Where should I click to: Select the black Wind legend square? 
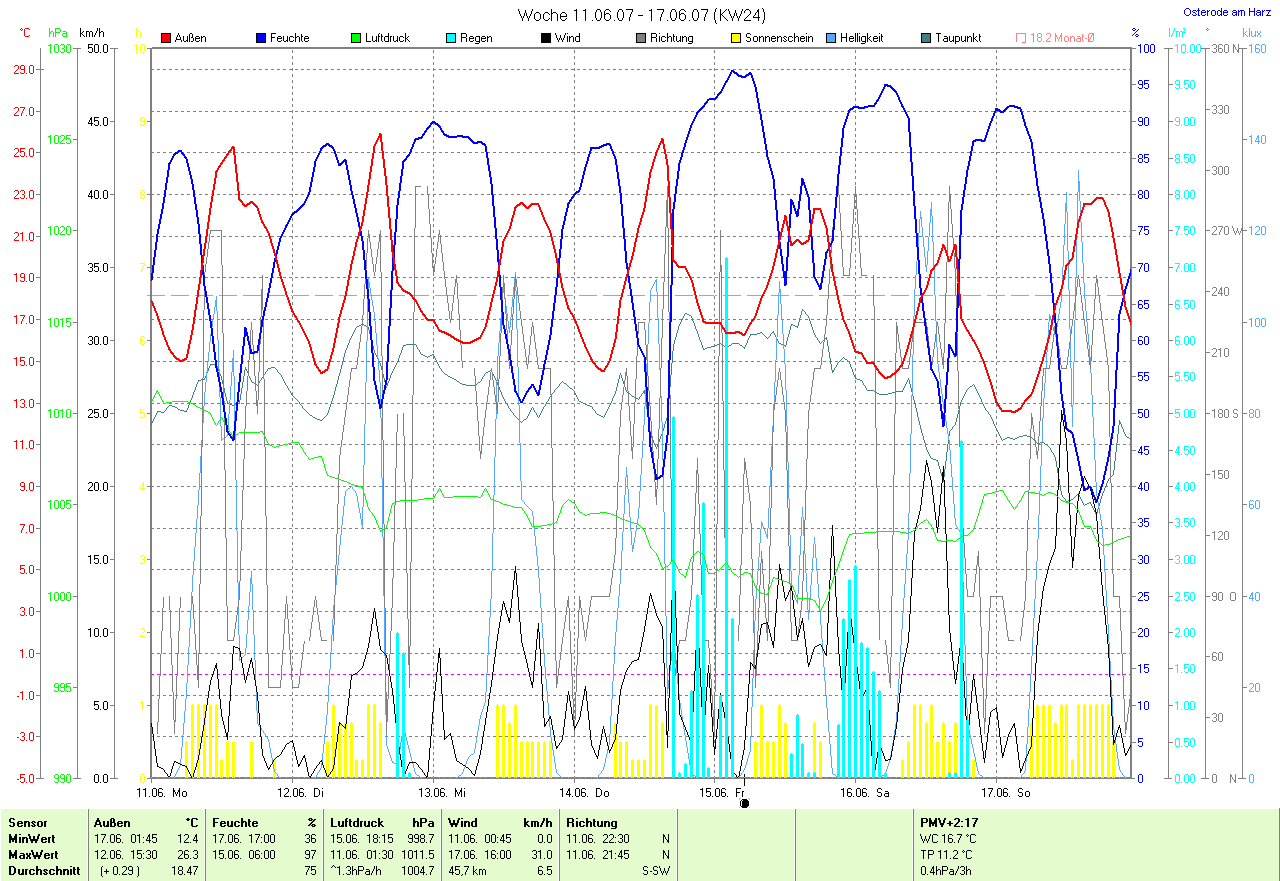point(546,38)
